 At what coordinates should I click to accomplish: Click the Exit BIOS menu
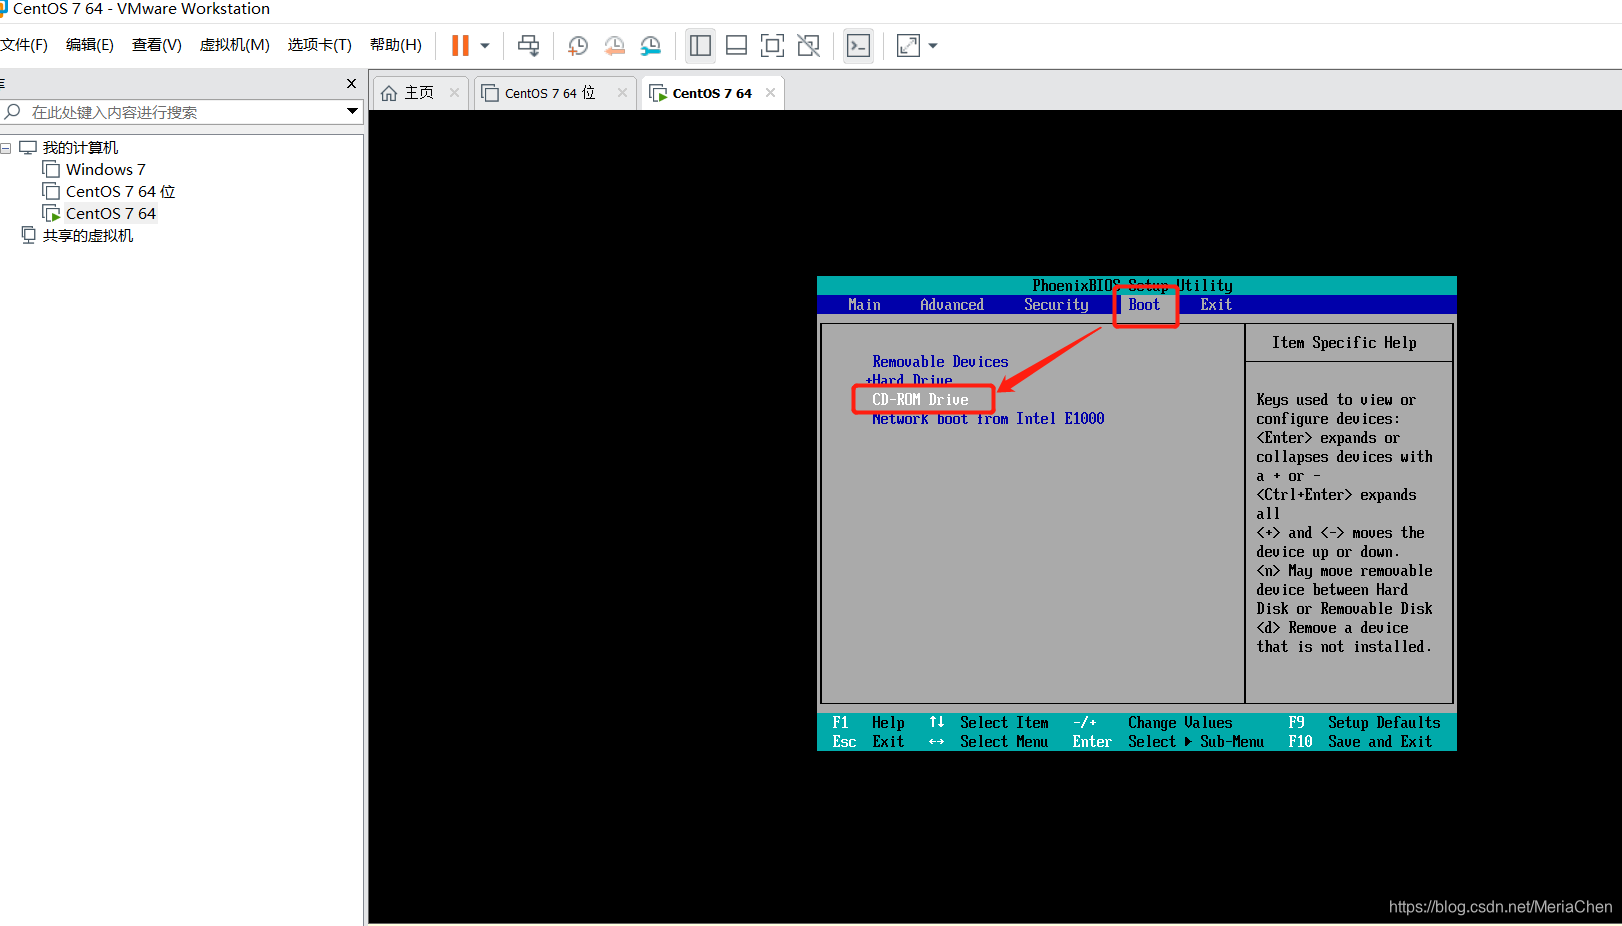tap(1216, 305)
